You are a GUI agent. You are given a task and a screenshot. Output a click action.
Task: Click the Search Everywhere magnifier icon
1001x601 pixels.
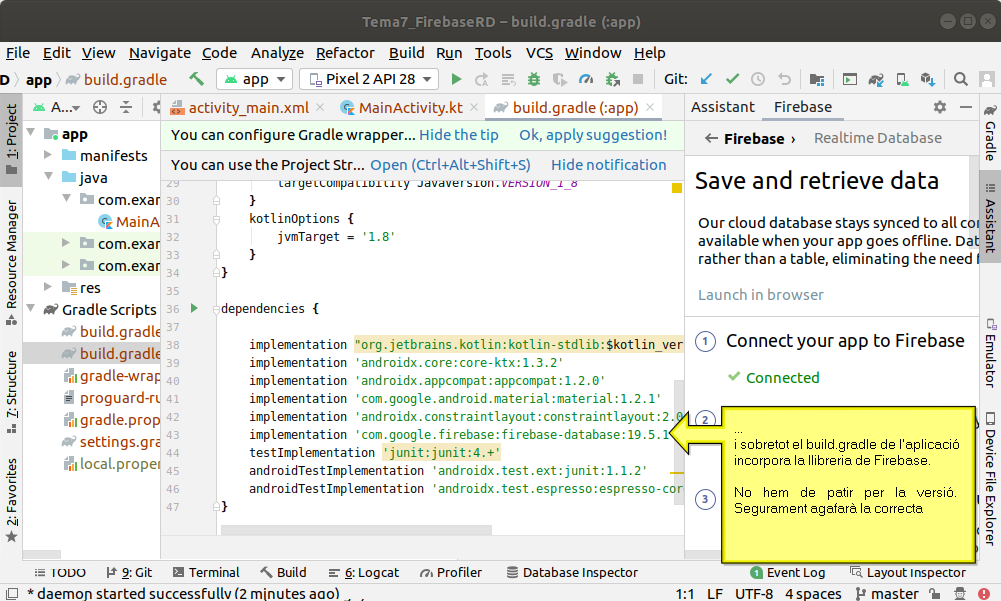tap(960, 79)
